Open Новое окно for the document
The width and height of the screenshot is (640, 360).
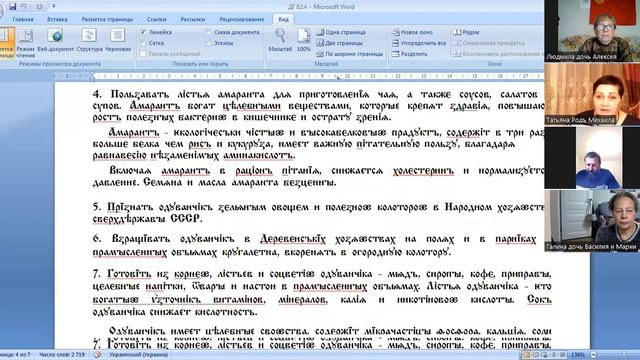pos(412,32)
